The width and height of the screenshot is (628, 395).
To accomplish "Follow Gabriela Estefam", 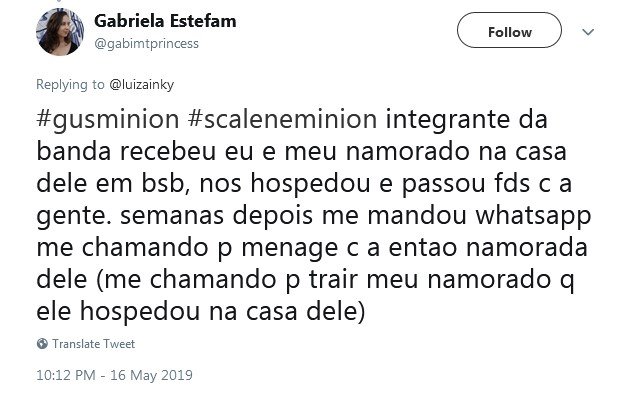I will 509,30.
